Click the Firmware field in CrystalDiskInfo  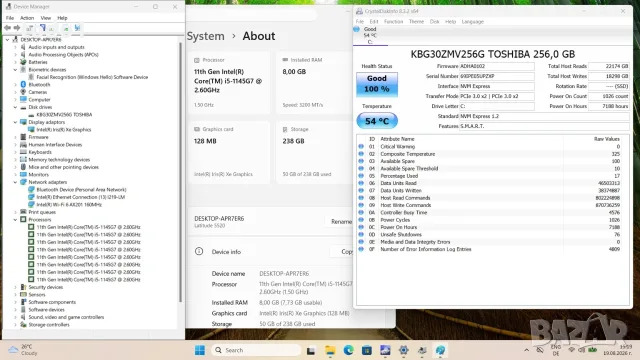coord(497,66)
